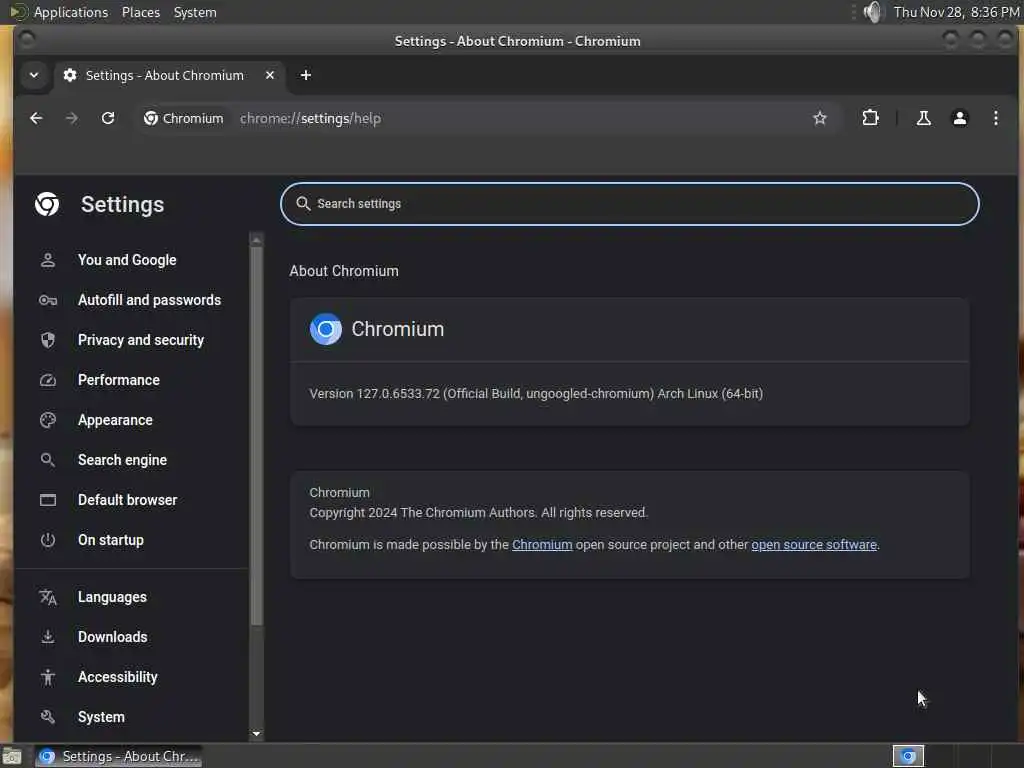Open the three-dot Chromium menu
Viewport: 1024px width, 768px height.
995,118
